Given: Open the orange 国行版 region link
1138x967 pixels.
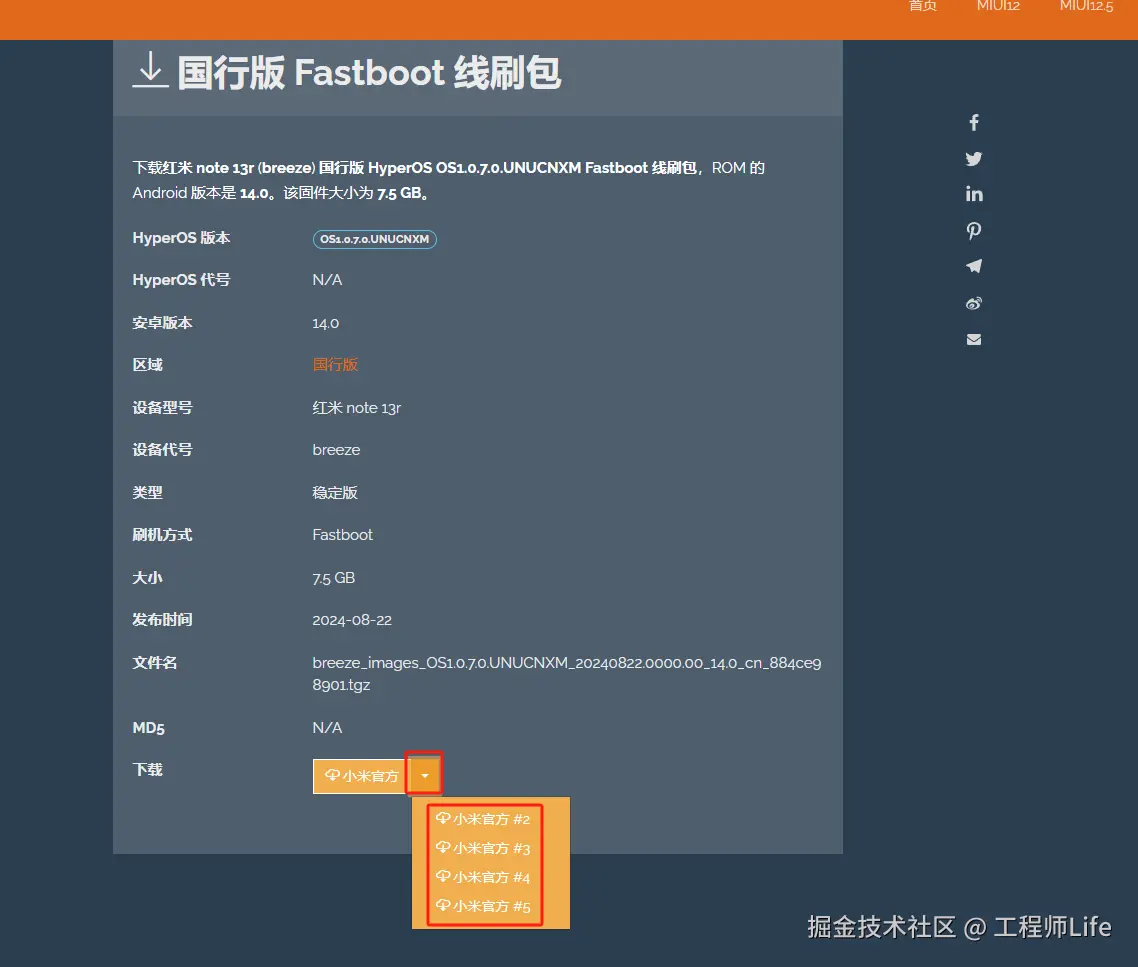Looking at the screenshot, I should coord(335,364).
